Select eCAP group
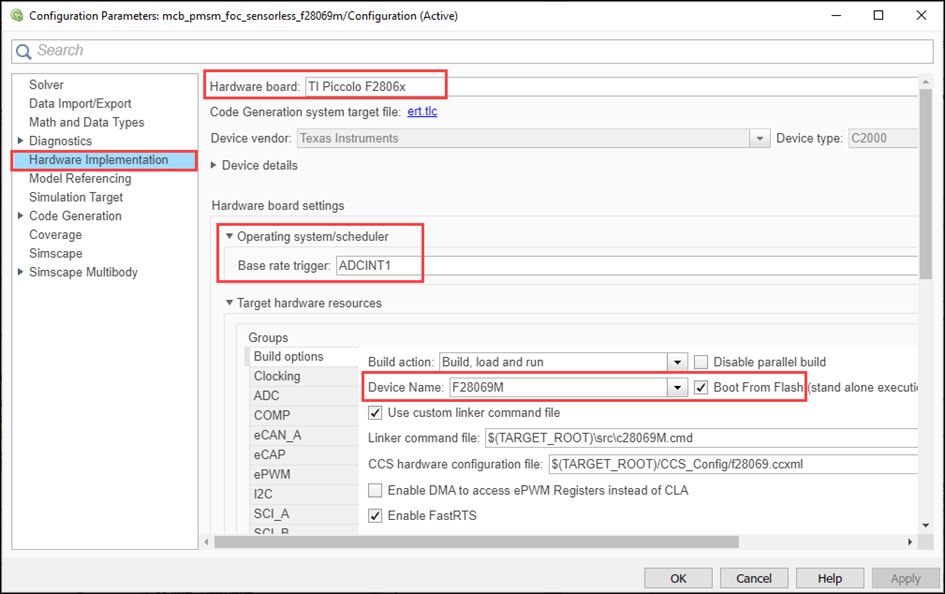Screen dimensions: 945x594 pyautogui.click(x=303, y=455)
